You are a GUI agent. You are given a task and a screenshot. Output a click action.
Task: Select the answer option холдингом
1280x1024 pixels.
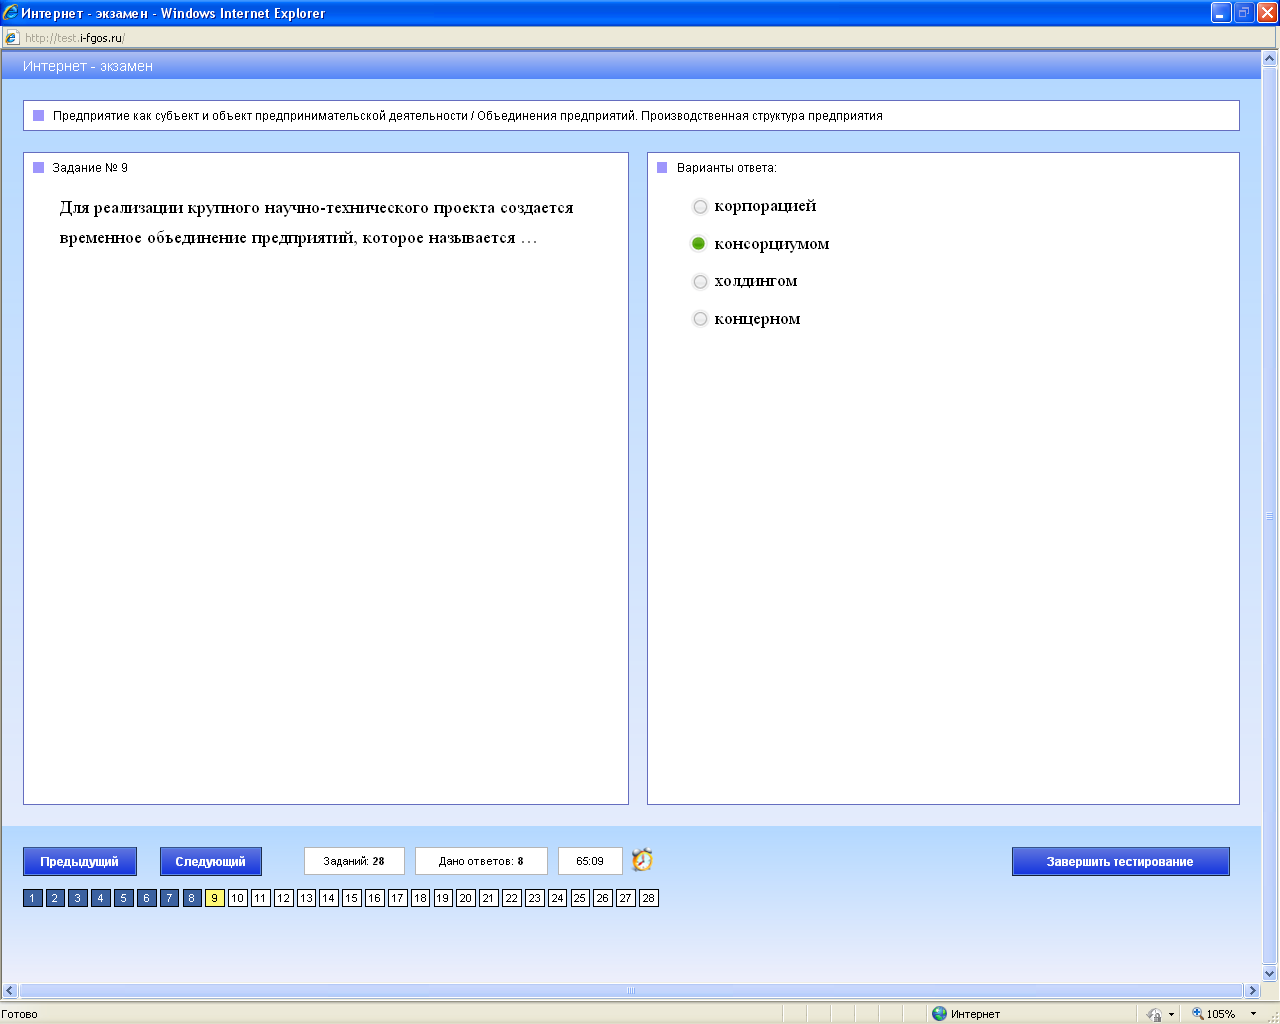coord(700,282)
